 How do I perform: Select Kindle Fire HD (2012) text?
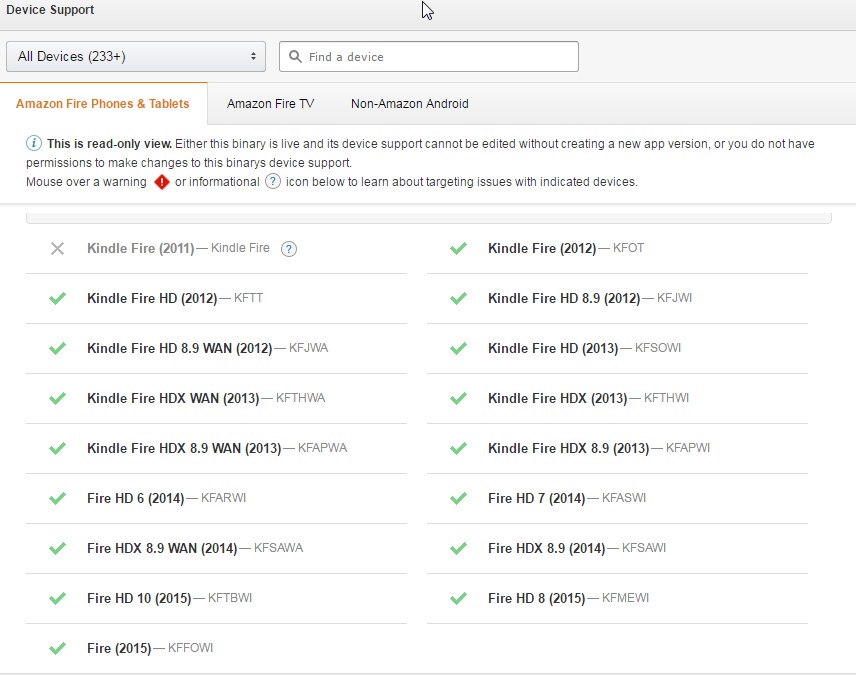[152, 299]
